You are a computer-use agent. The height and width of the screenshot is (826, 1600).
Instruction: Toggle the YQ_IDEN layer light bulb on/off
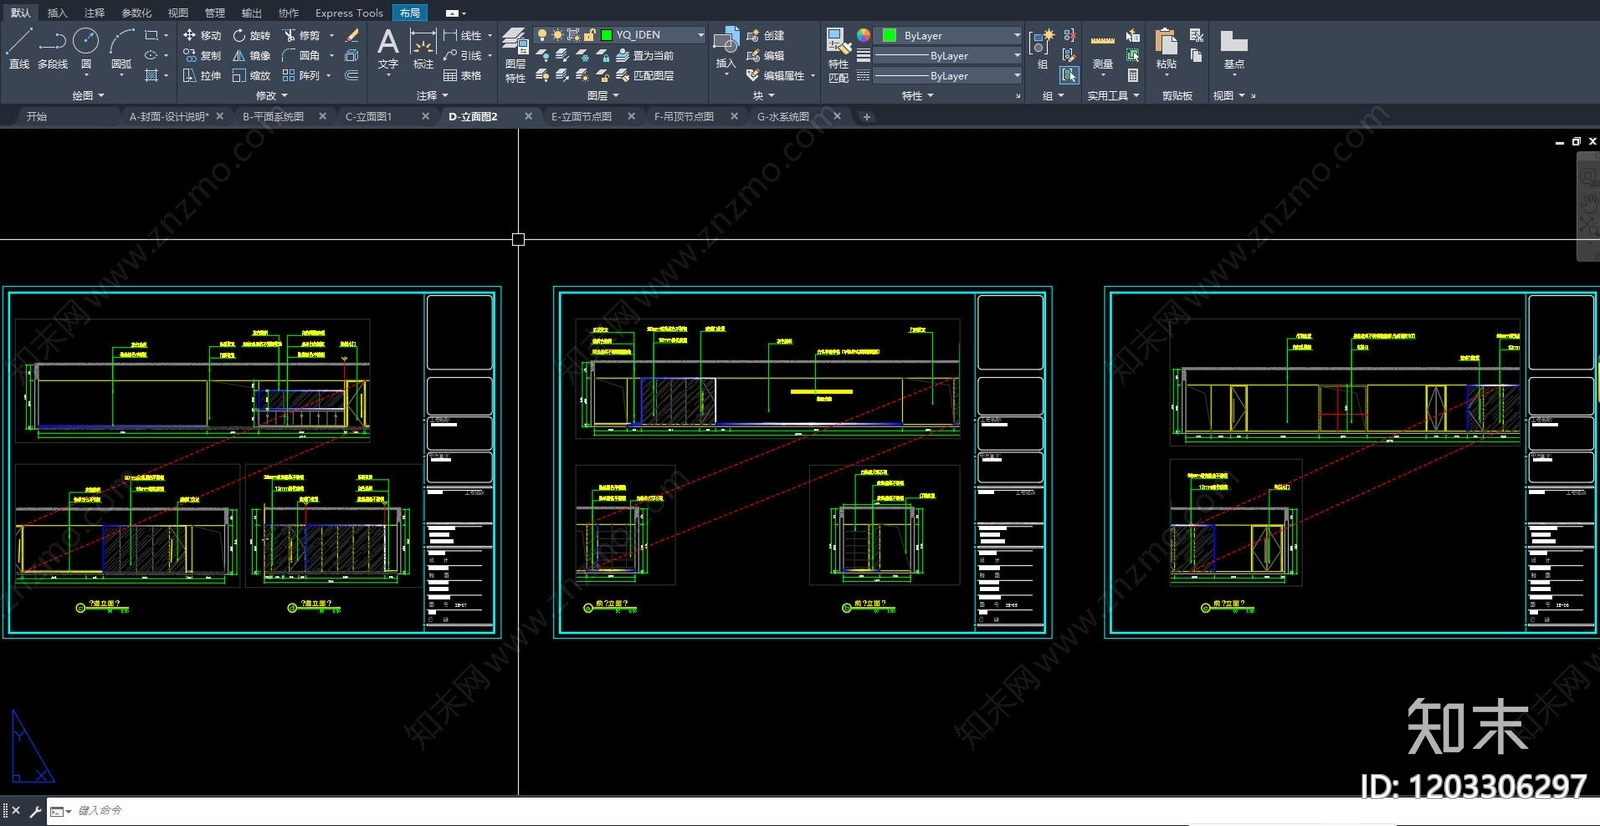[x=542, y=35]
